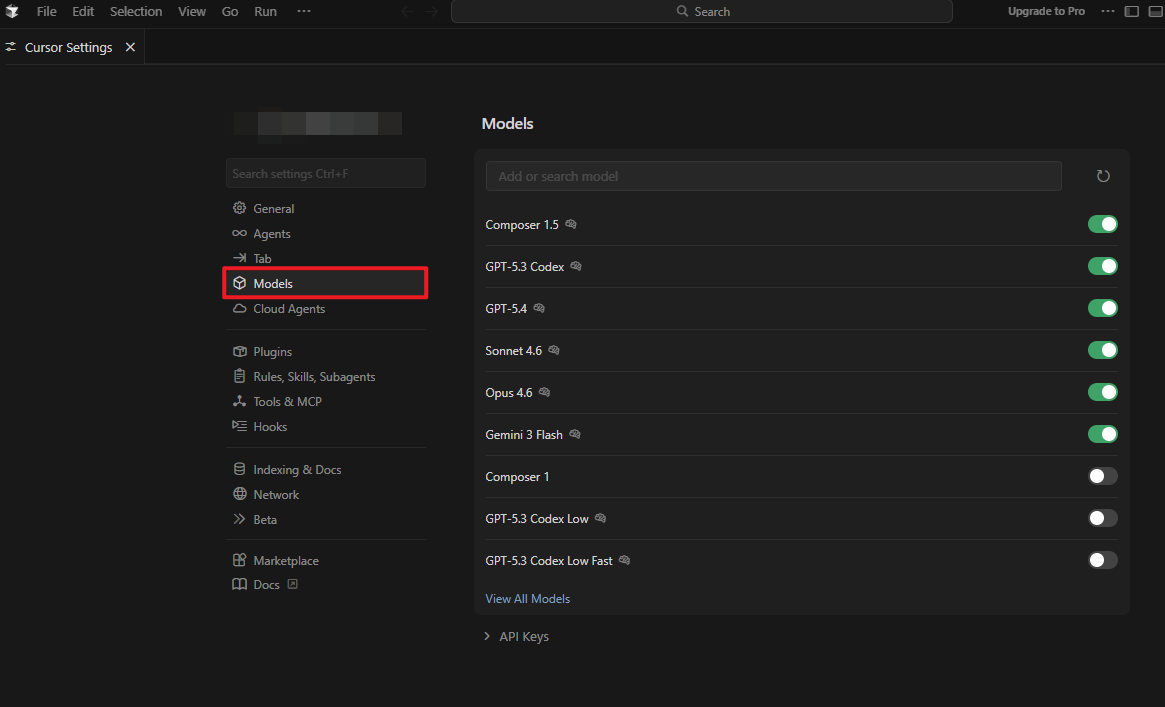Click the Indexing & Docs database icon
This screenshot has height=707, width=1165.
pos(239,469)
